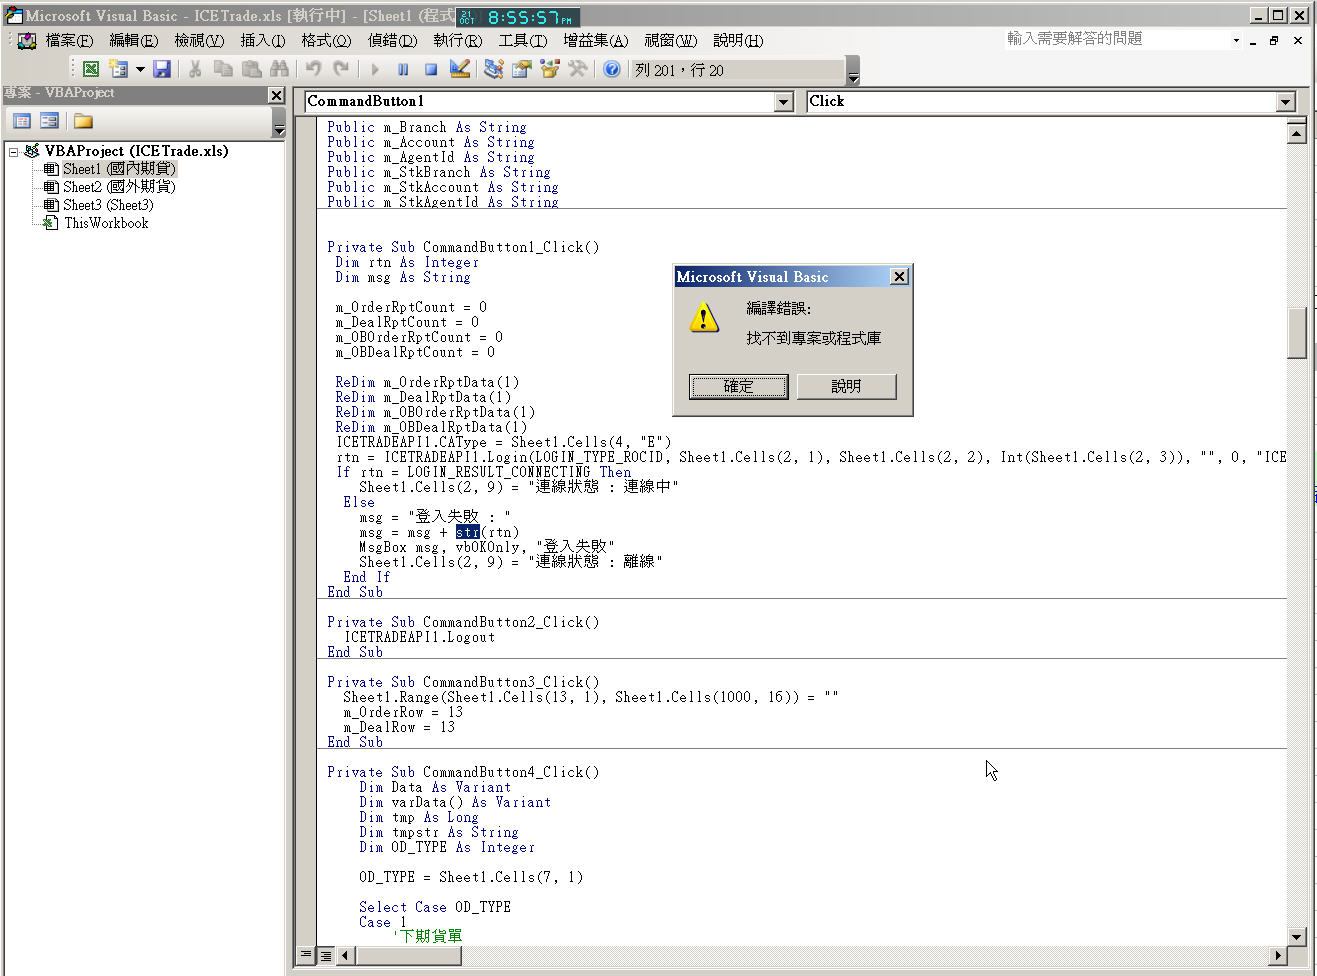Click Full Module View button at bottom left
1317x976 pixels.
coord(325,955)
